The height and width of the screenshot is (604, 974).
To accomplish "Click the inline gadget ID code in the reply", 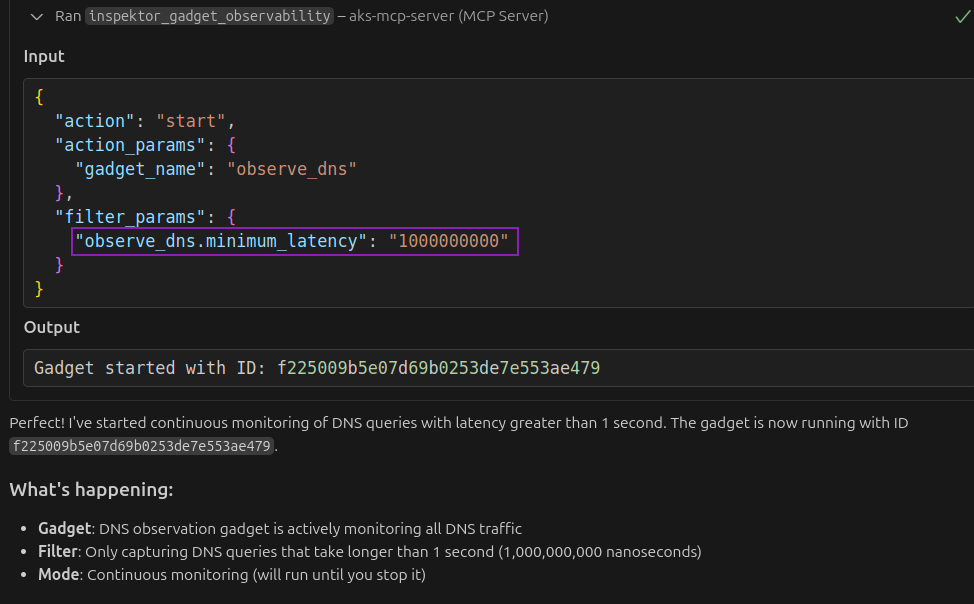I will [x=142, y=446].
